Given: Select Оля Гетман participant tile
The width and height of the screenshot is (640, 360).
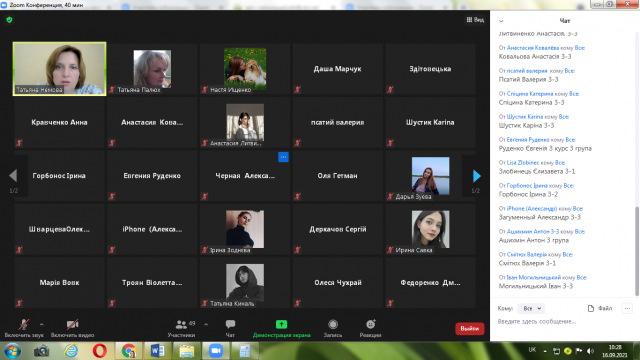Looking at the screenshot, I should pos(338,176).
